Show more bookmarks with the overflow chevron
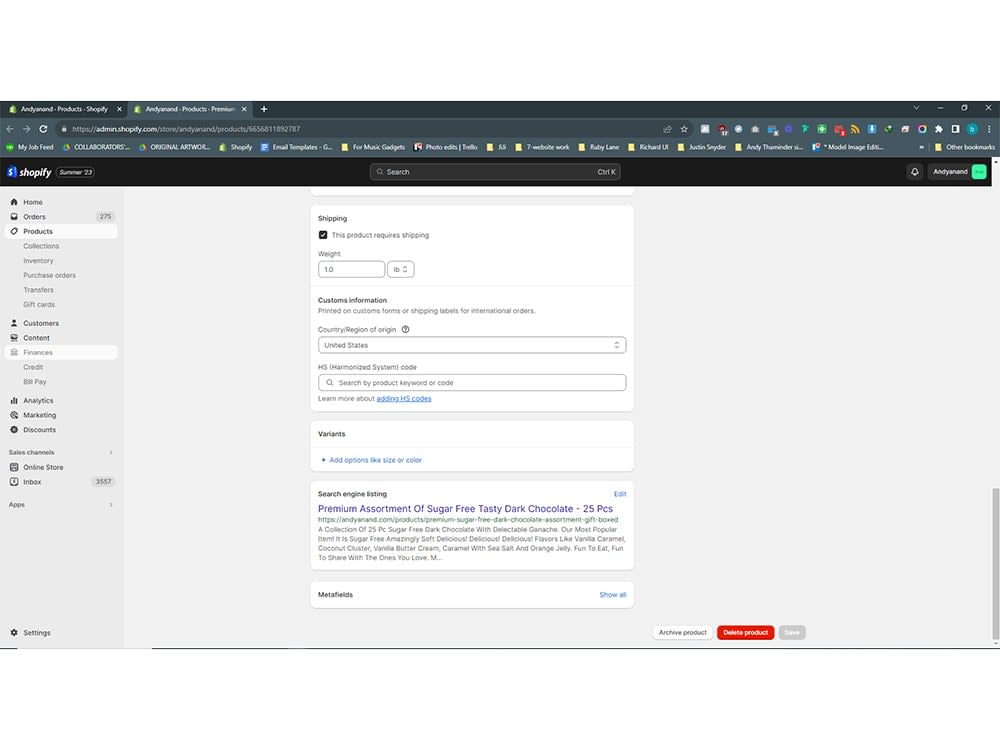 [x=922, y=147]
